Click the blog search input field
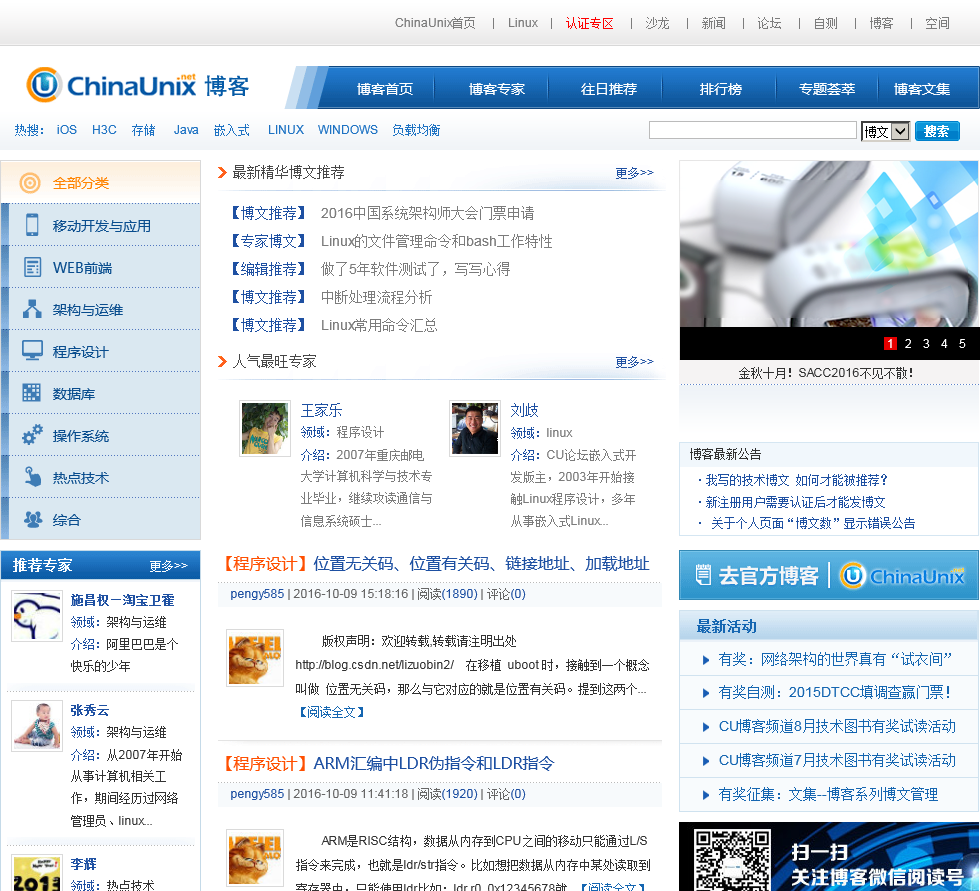 pos(752,130)
